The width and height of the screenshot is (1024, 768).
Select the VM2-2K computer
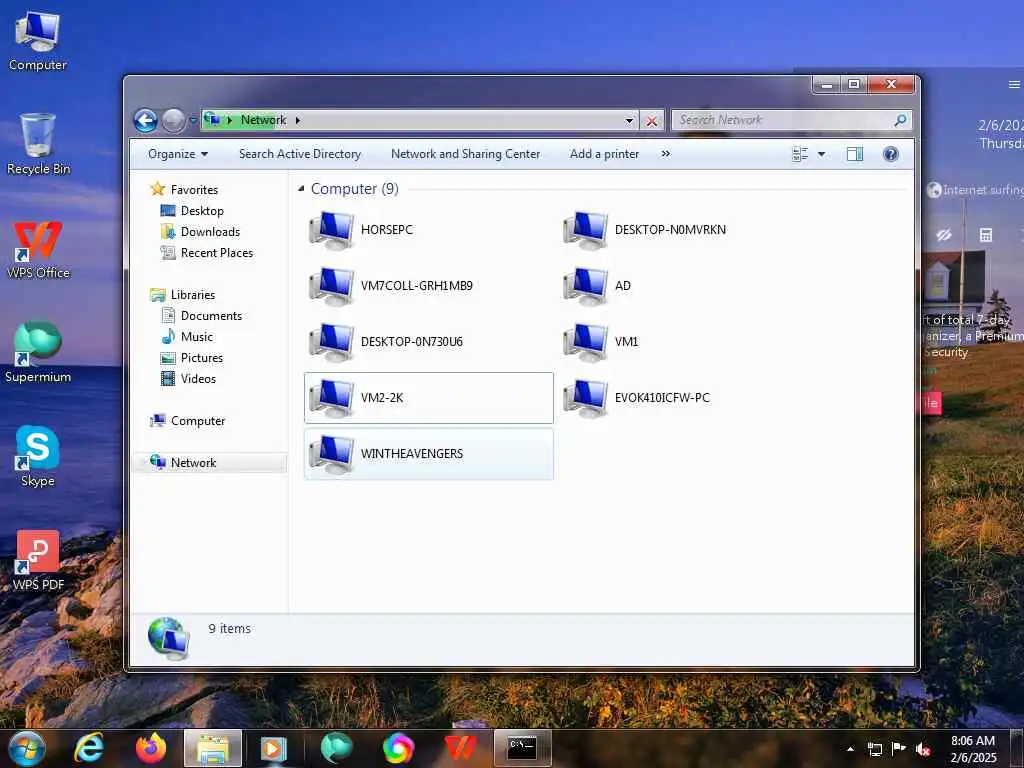click(x=428, y=398)
